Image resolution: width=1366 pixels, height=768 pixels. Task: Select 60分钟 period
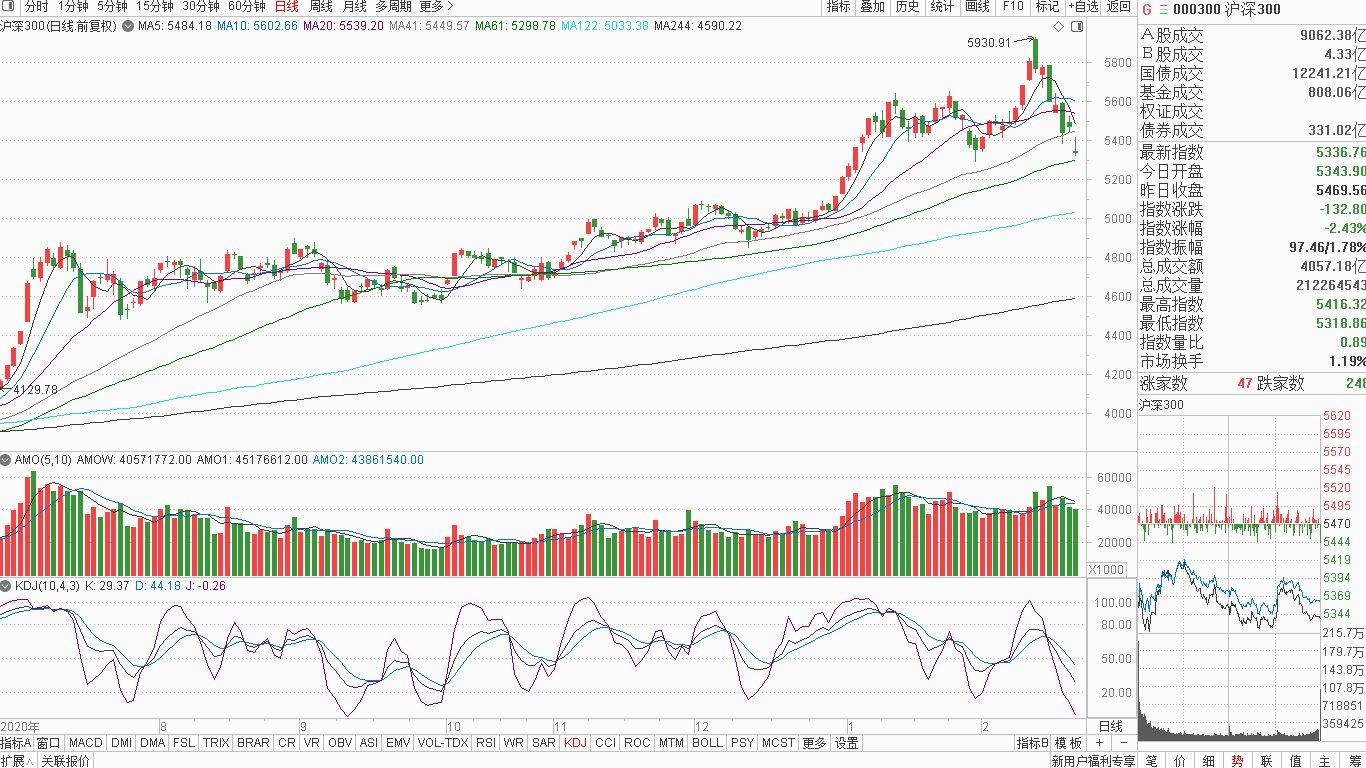click(246, 7)
